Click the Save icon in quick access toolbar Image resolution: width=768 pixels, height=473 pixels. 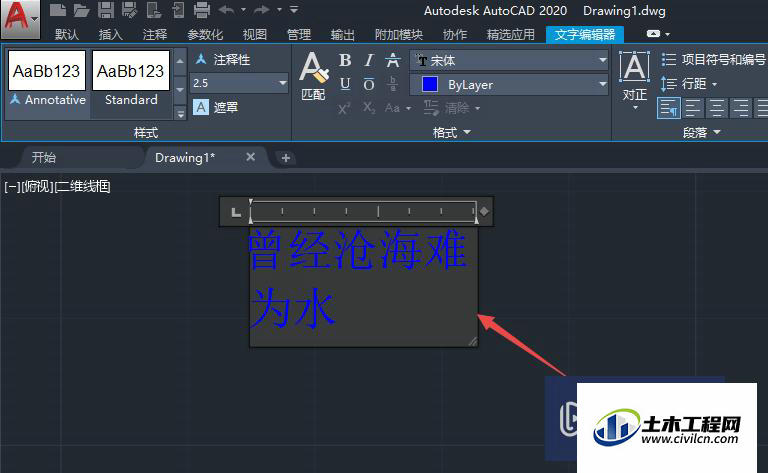tap(105, 9)
